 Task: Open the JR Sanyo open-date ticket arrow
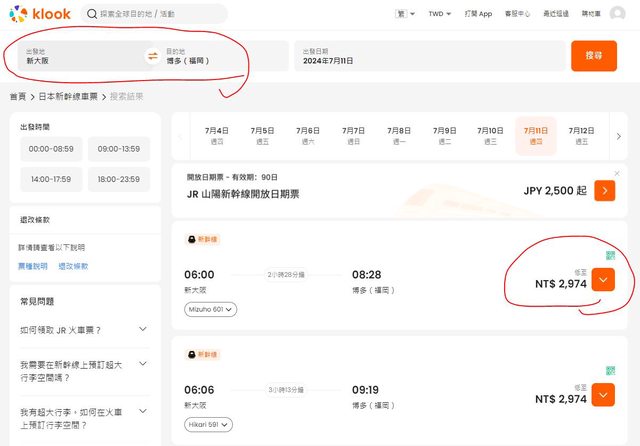point(604,190)
